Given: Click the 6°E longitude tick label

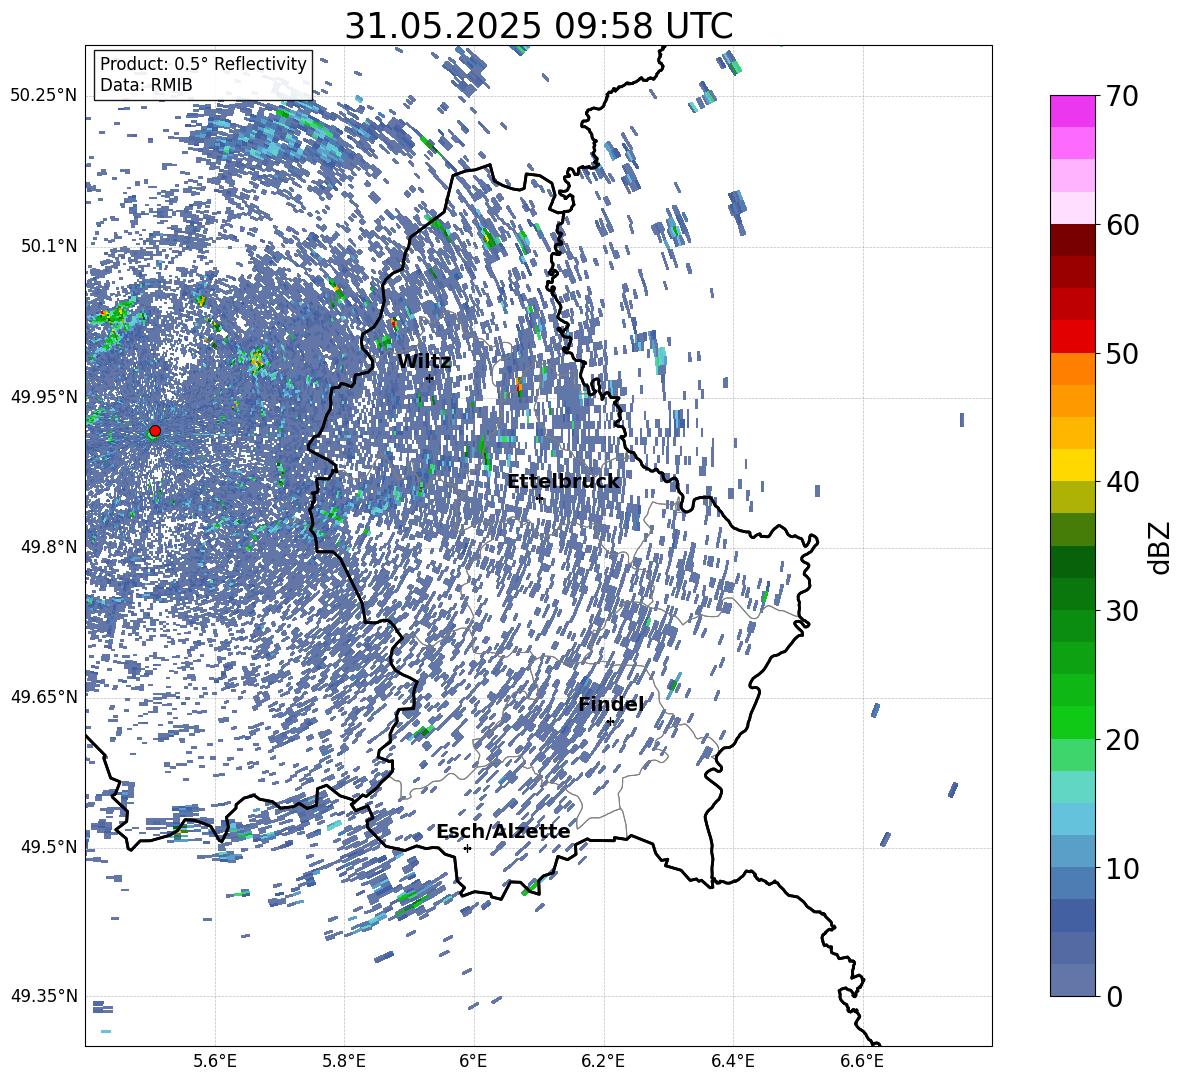Looking at the screenshot, I should (x=473, y=1061).
